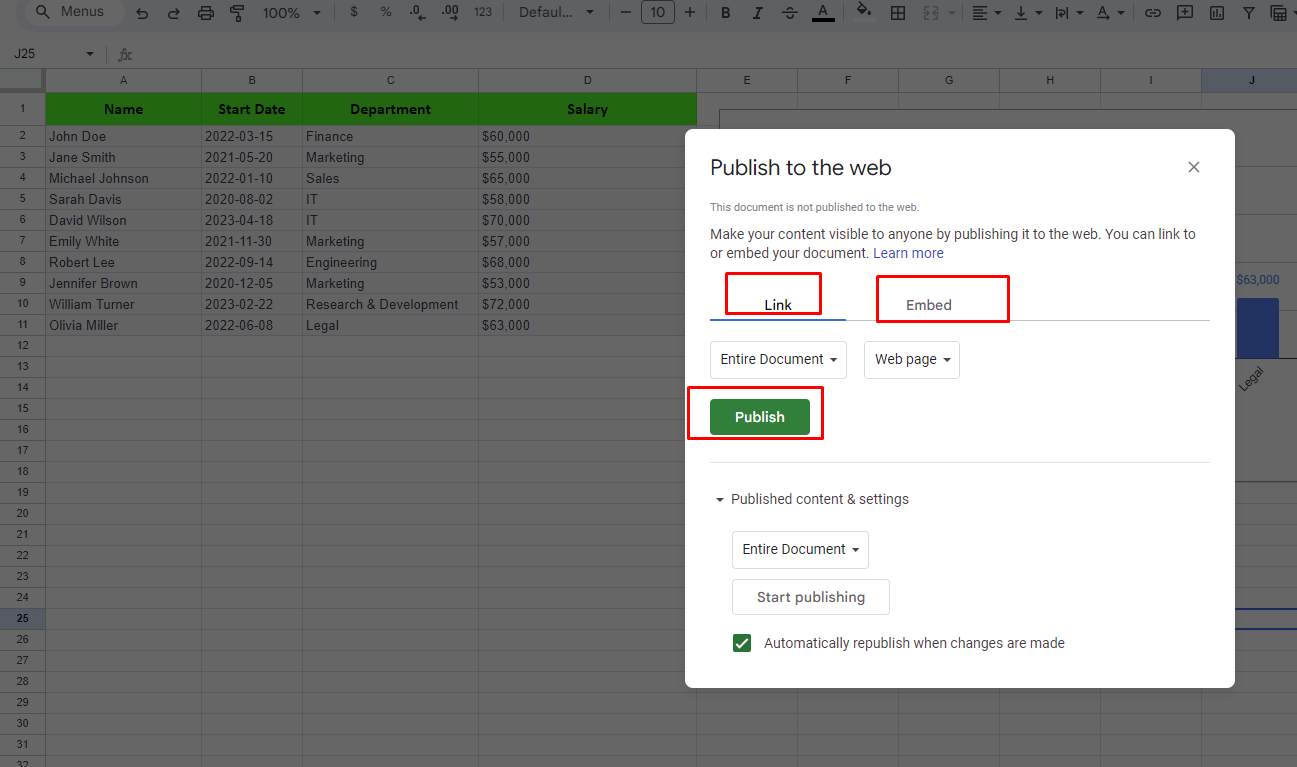Click the Research & Development cell
1297x767 pixels.
[391, 304]
